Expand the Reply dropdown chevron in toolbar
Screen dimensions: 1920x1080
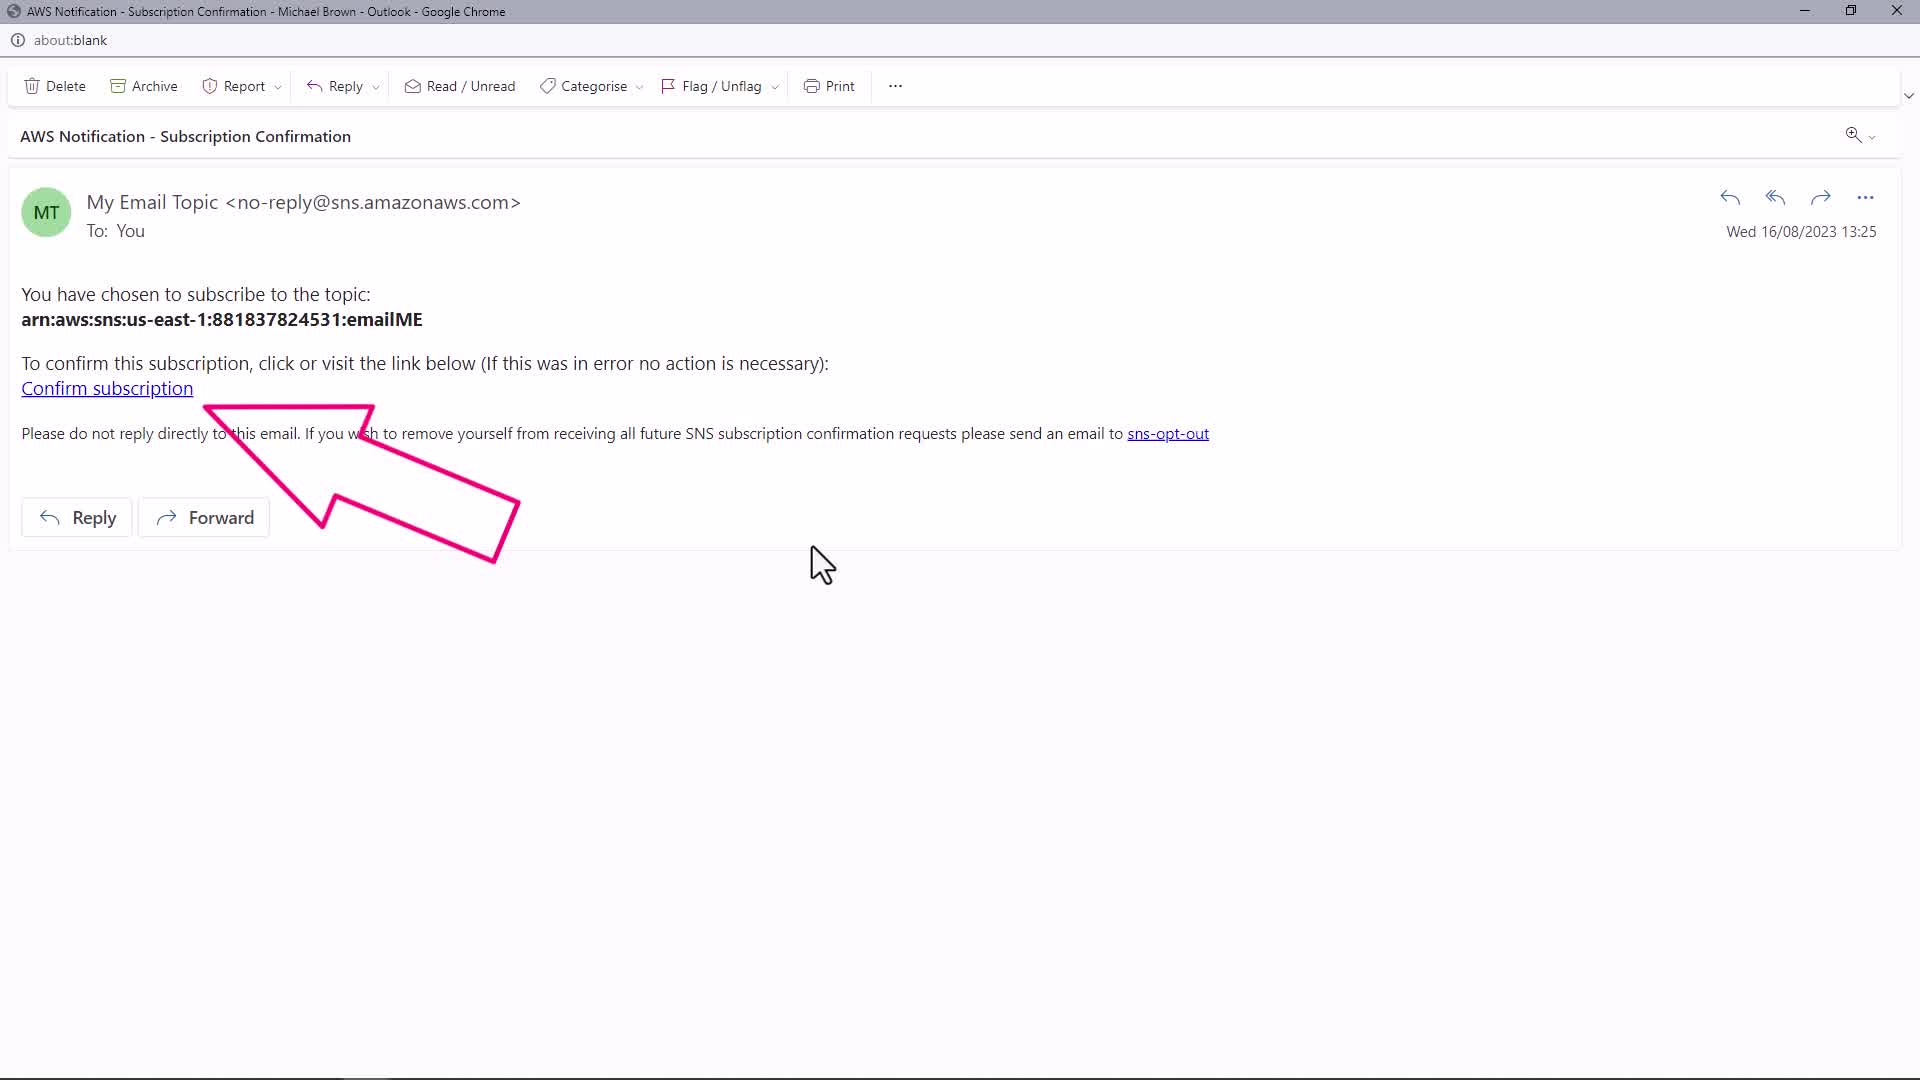pyautogui.click(x=376, y=87)
